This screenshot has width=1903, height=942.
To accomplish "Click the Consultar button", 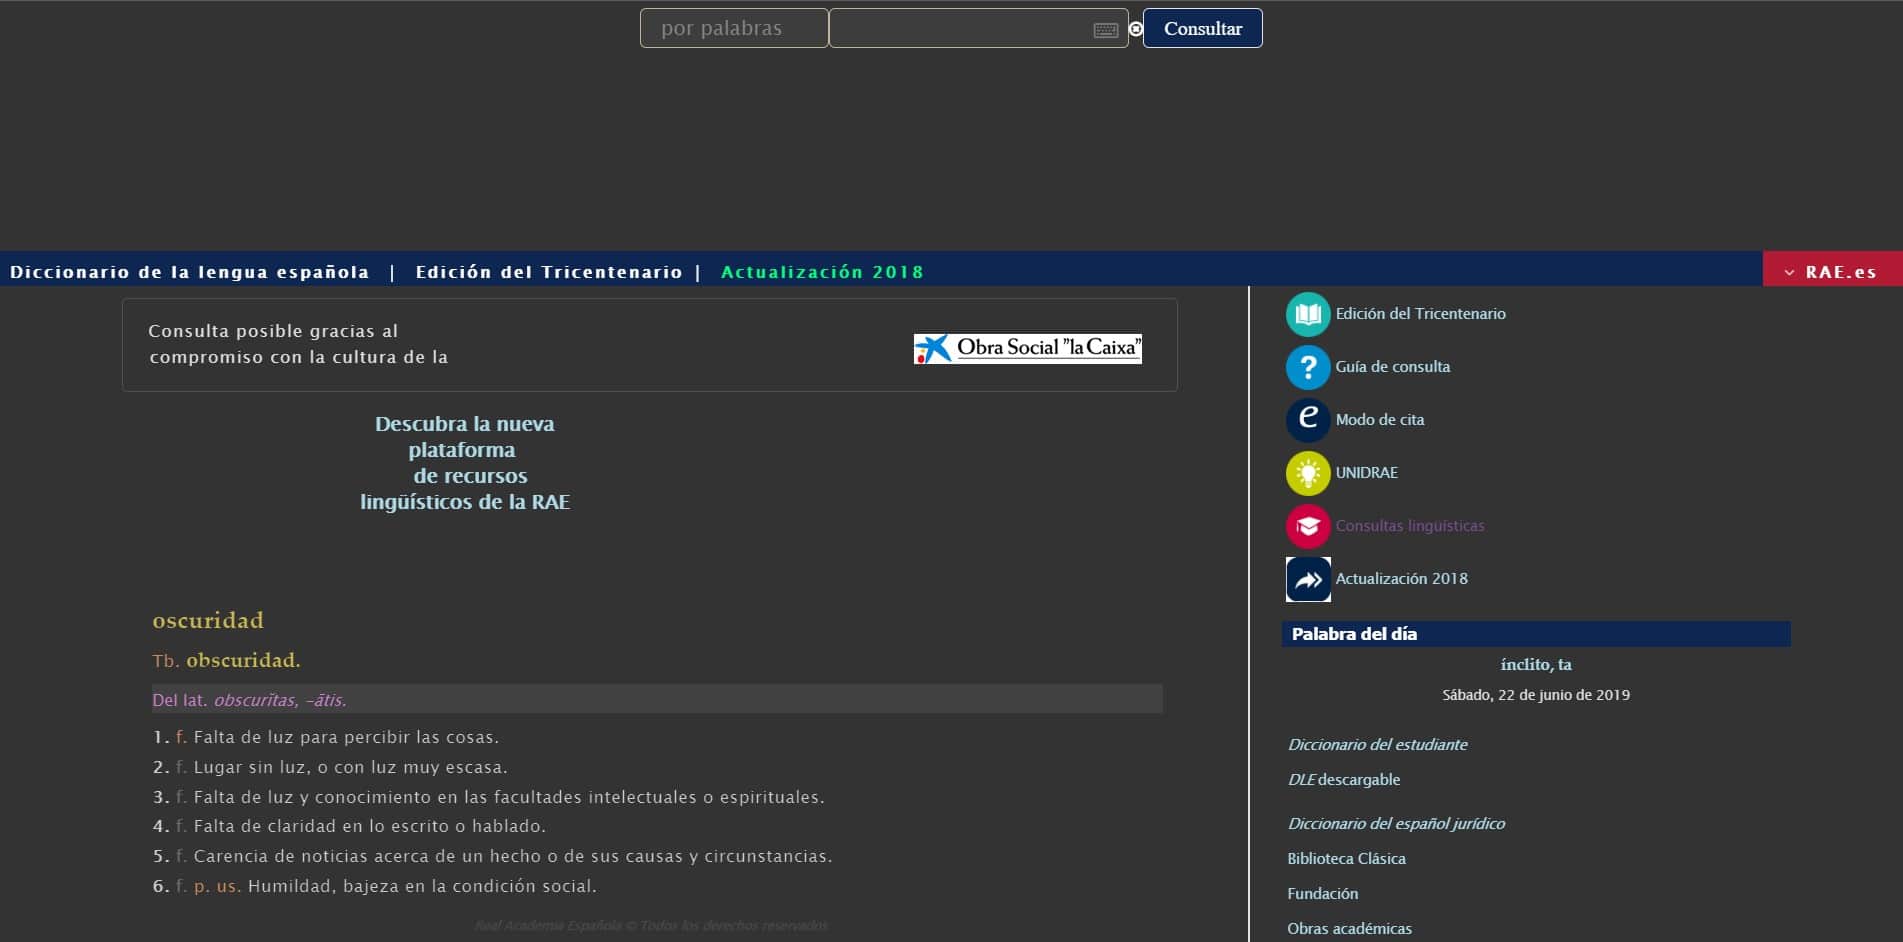I will pyautogui.click(x=1202, y=28).
